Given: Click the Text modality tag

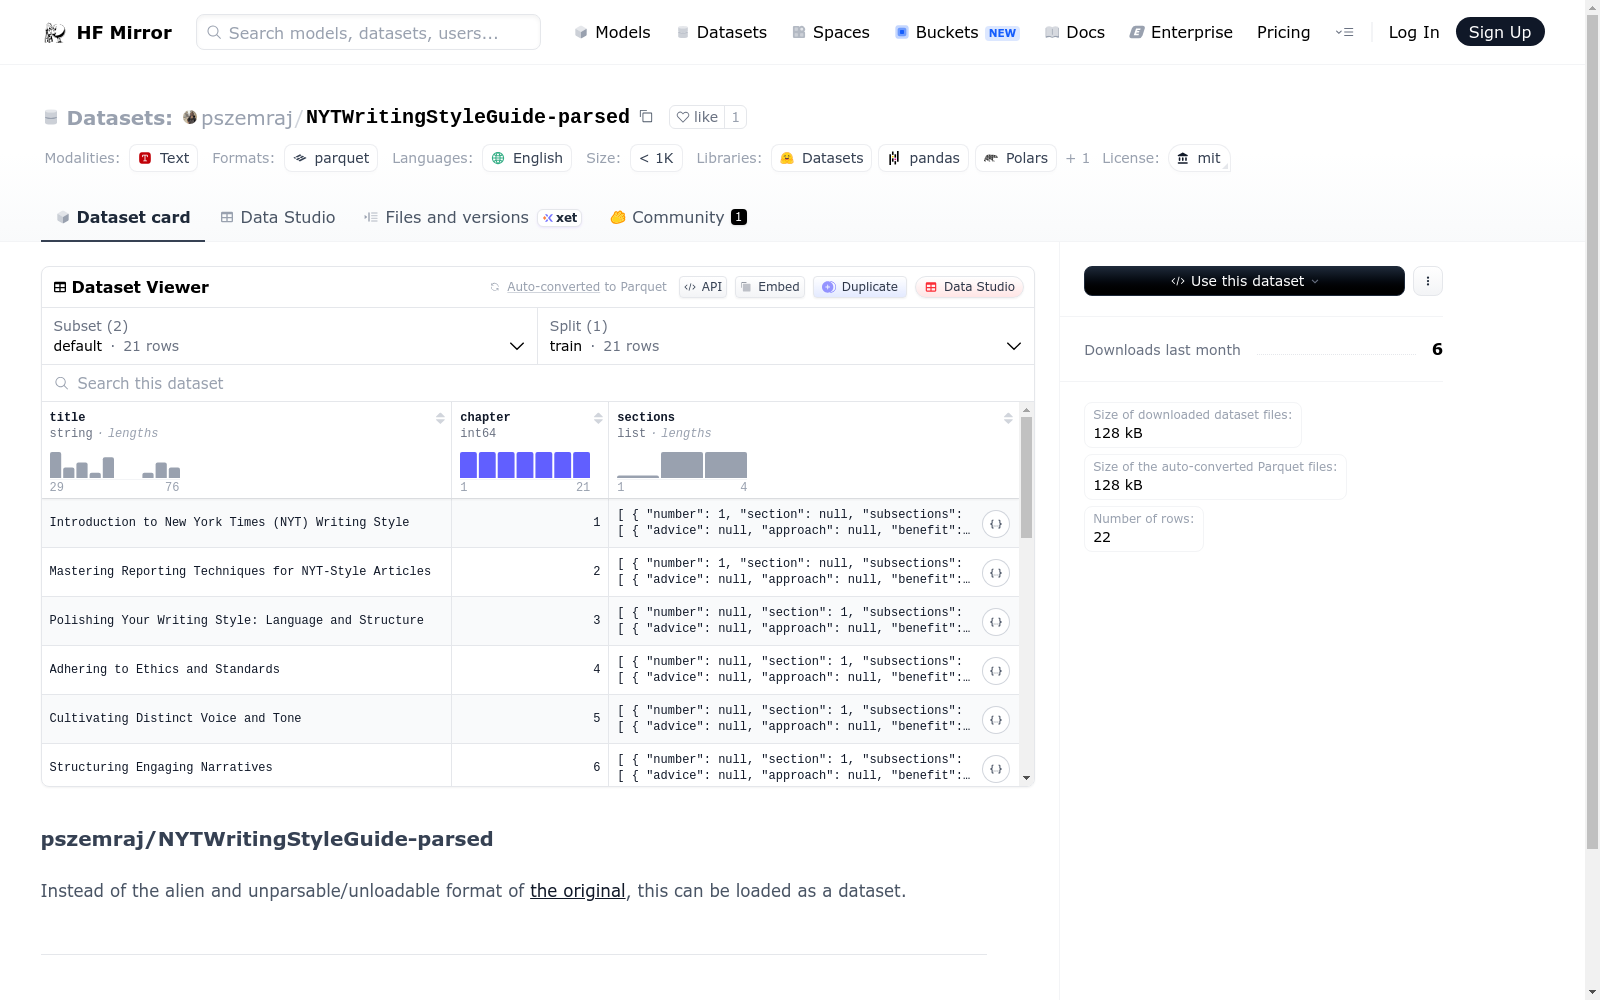Looking at the screenshot, I should pyautogui.click(x=164, y=158).
